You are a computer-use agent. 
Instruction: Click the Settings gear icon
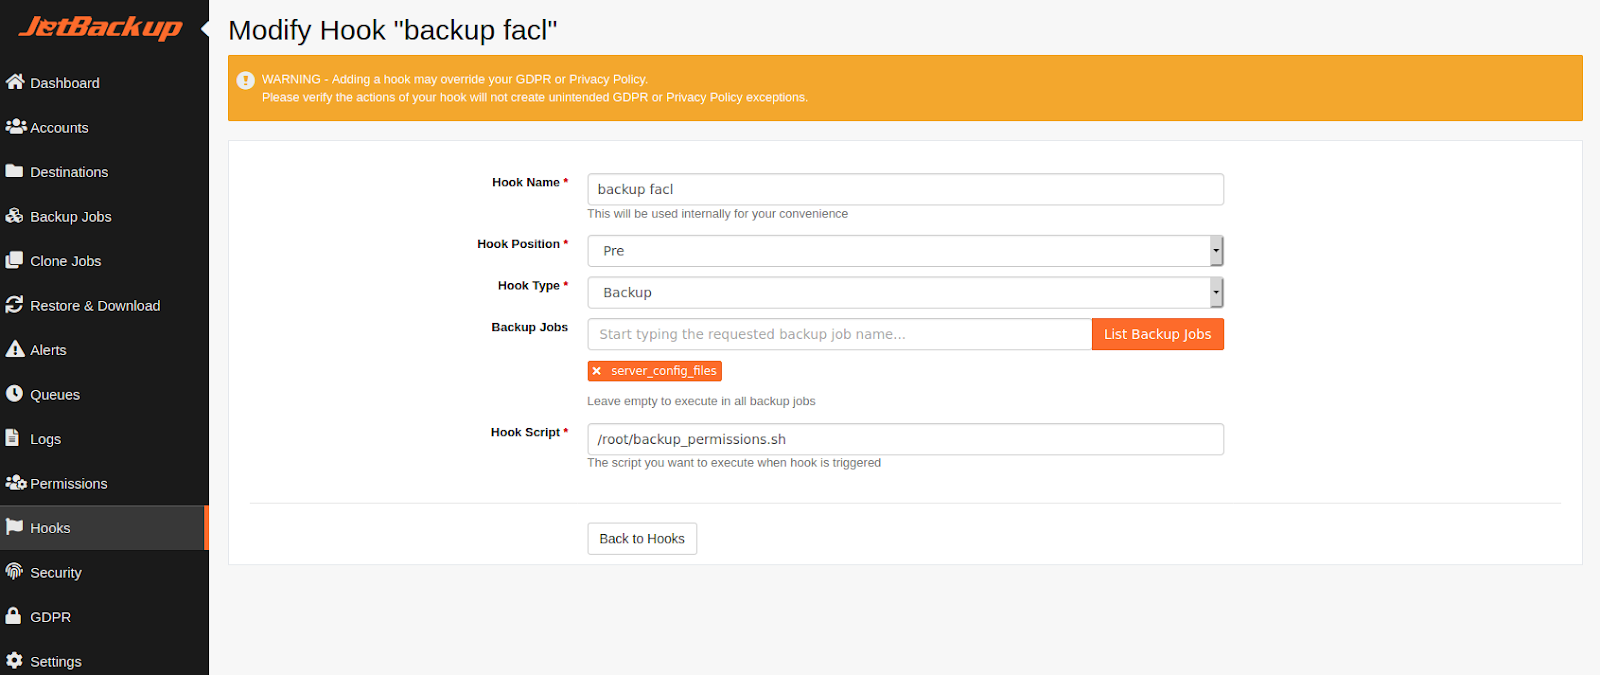click(14, 661)
